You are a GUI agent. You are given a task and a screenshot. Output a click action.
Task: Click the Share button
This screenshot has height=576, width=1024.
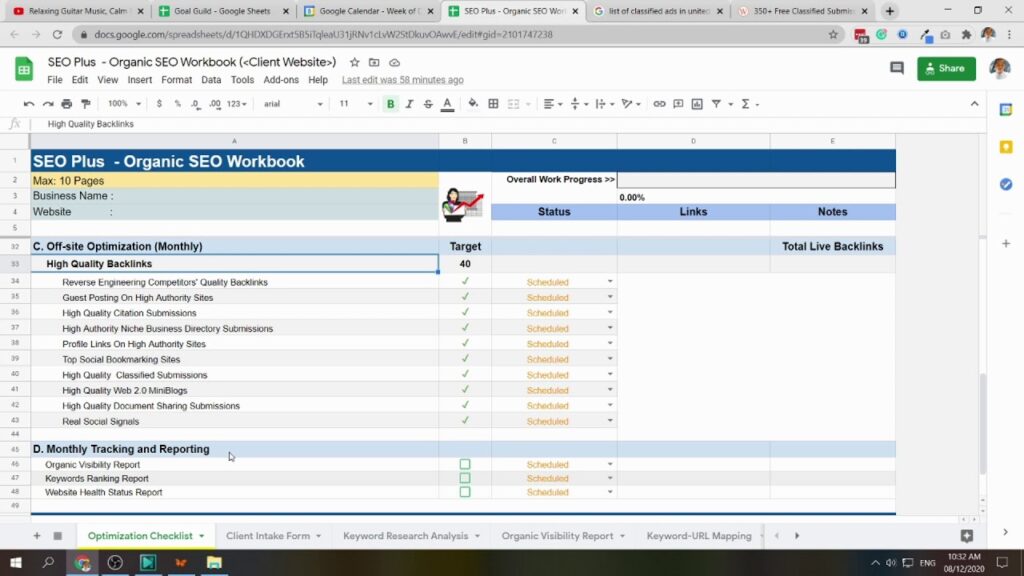[x=946, y=68]
